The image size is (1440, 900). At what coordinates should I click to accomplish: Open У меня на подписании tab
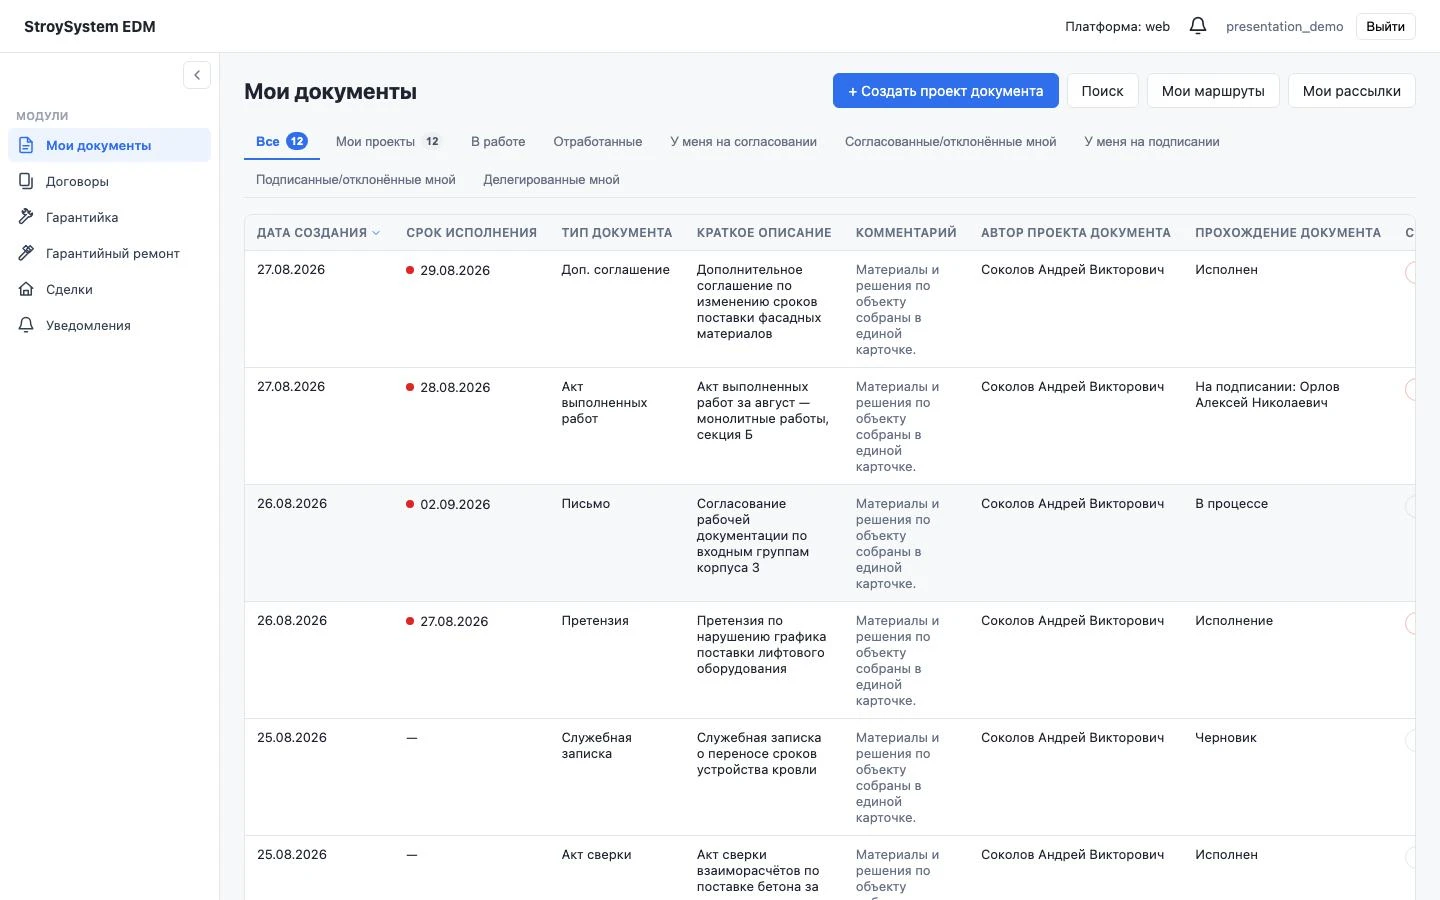pyautogui.click(x=1152, y=141)
